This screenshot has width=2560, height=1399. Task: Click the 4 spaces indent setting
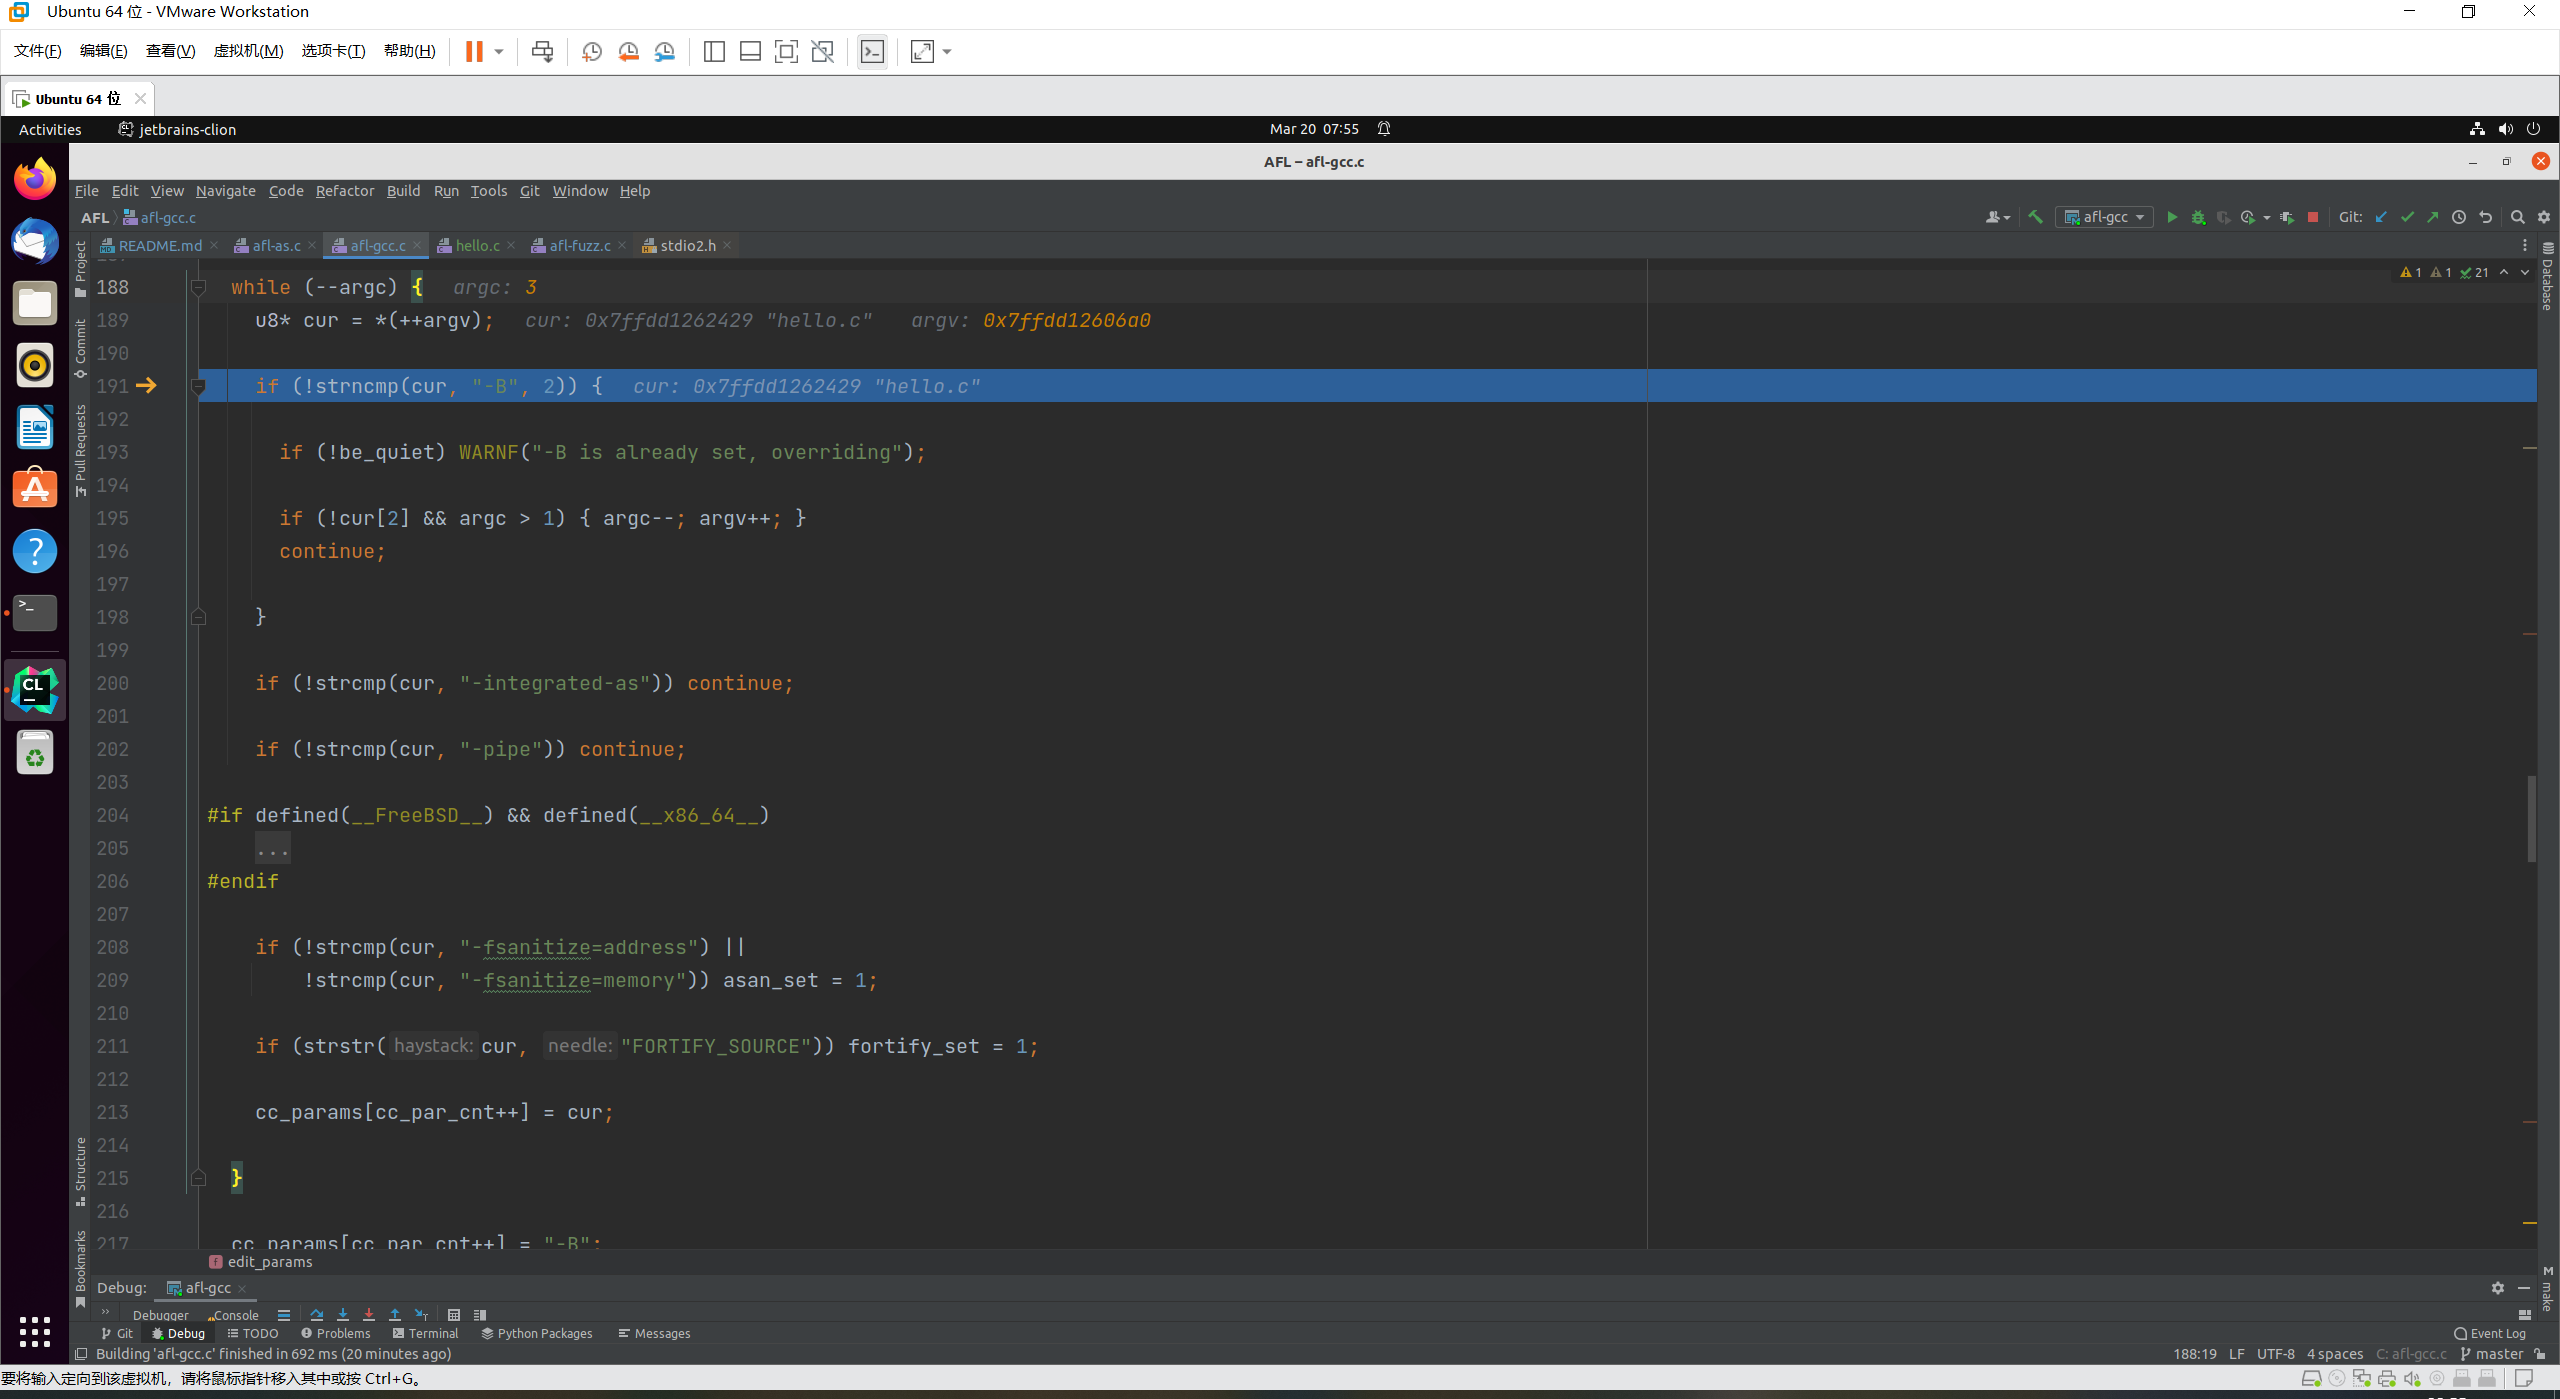tap(2335, 1354)
